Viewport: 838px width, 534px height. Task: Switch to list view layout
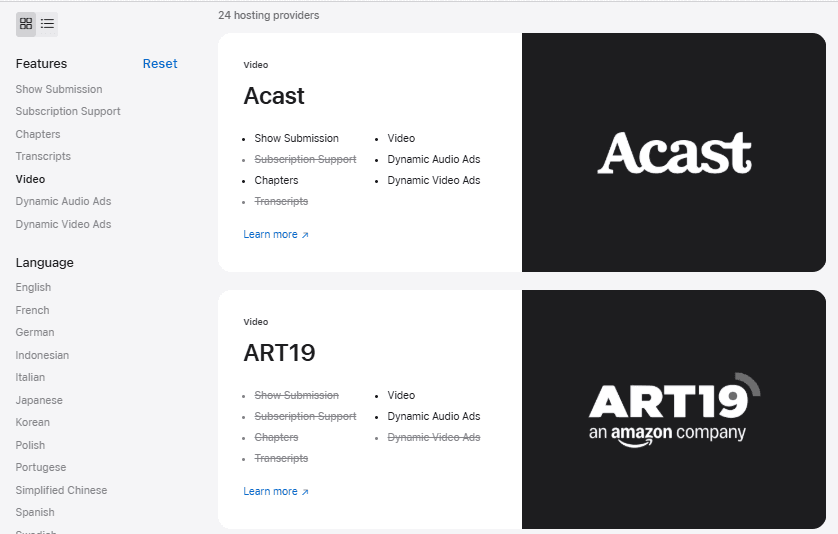click(48, 24)
